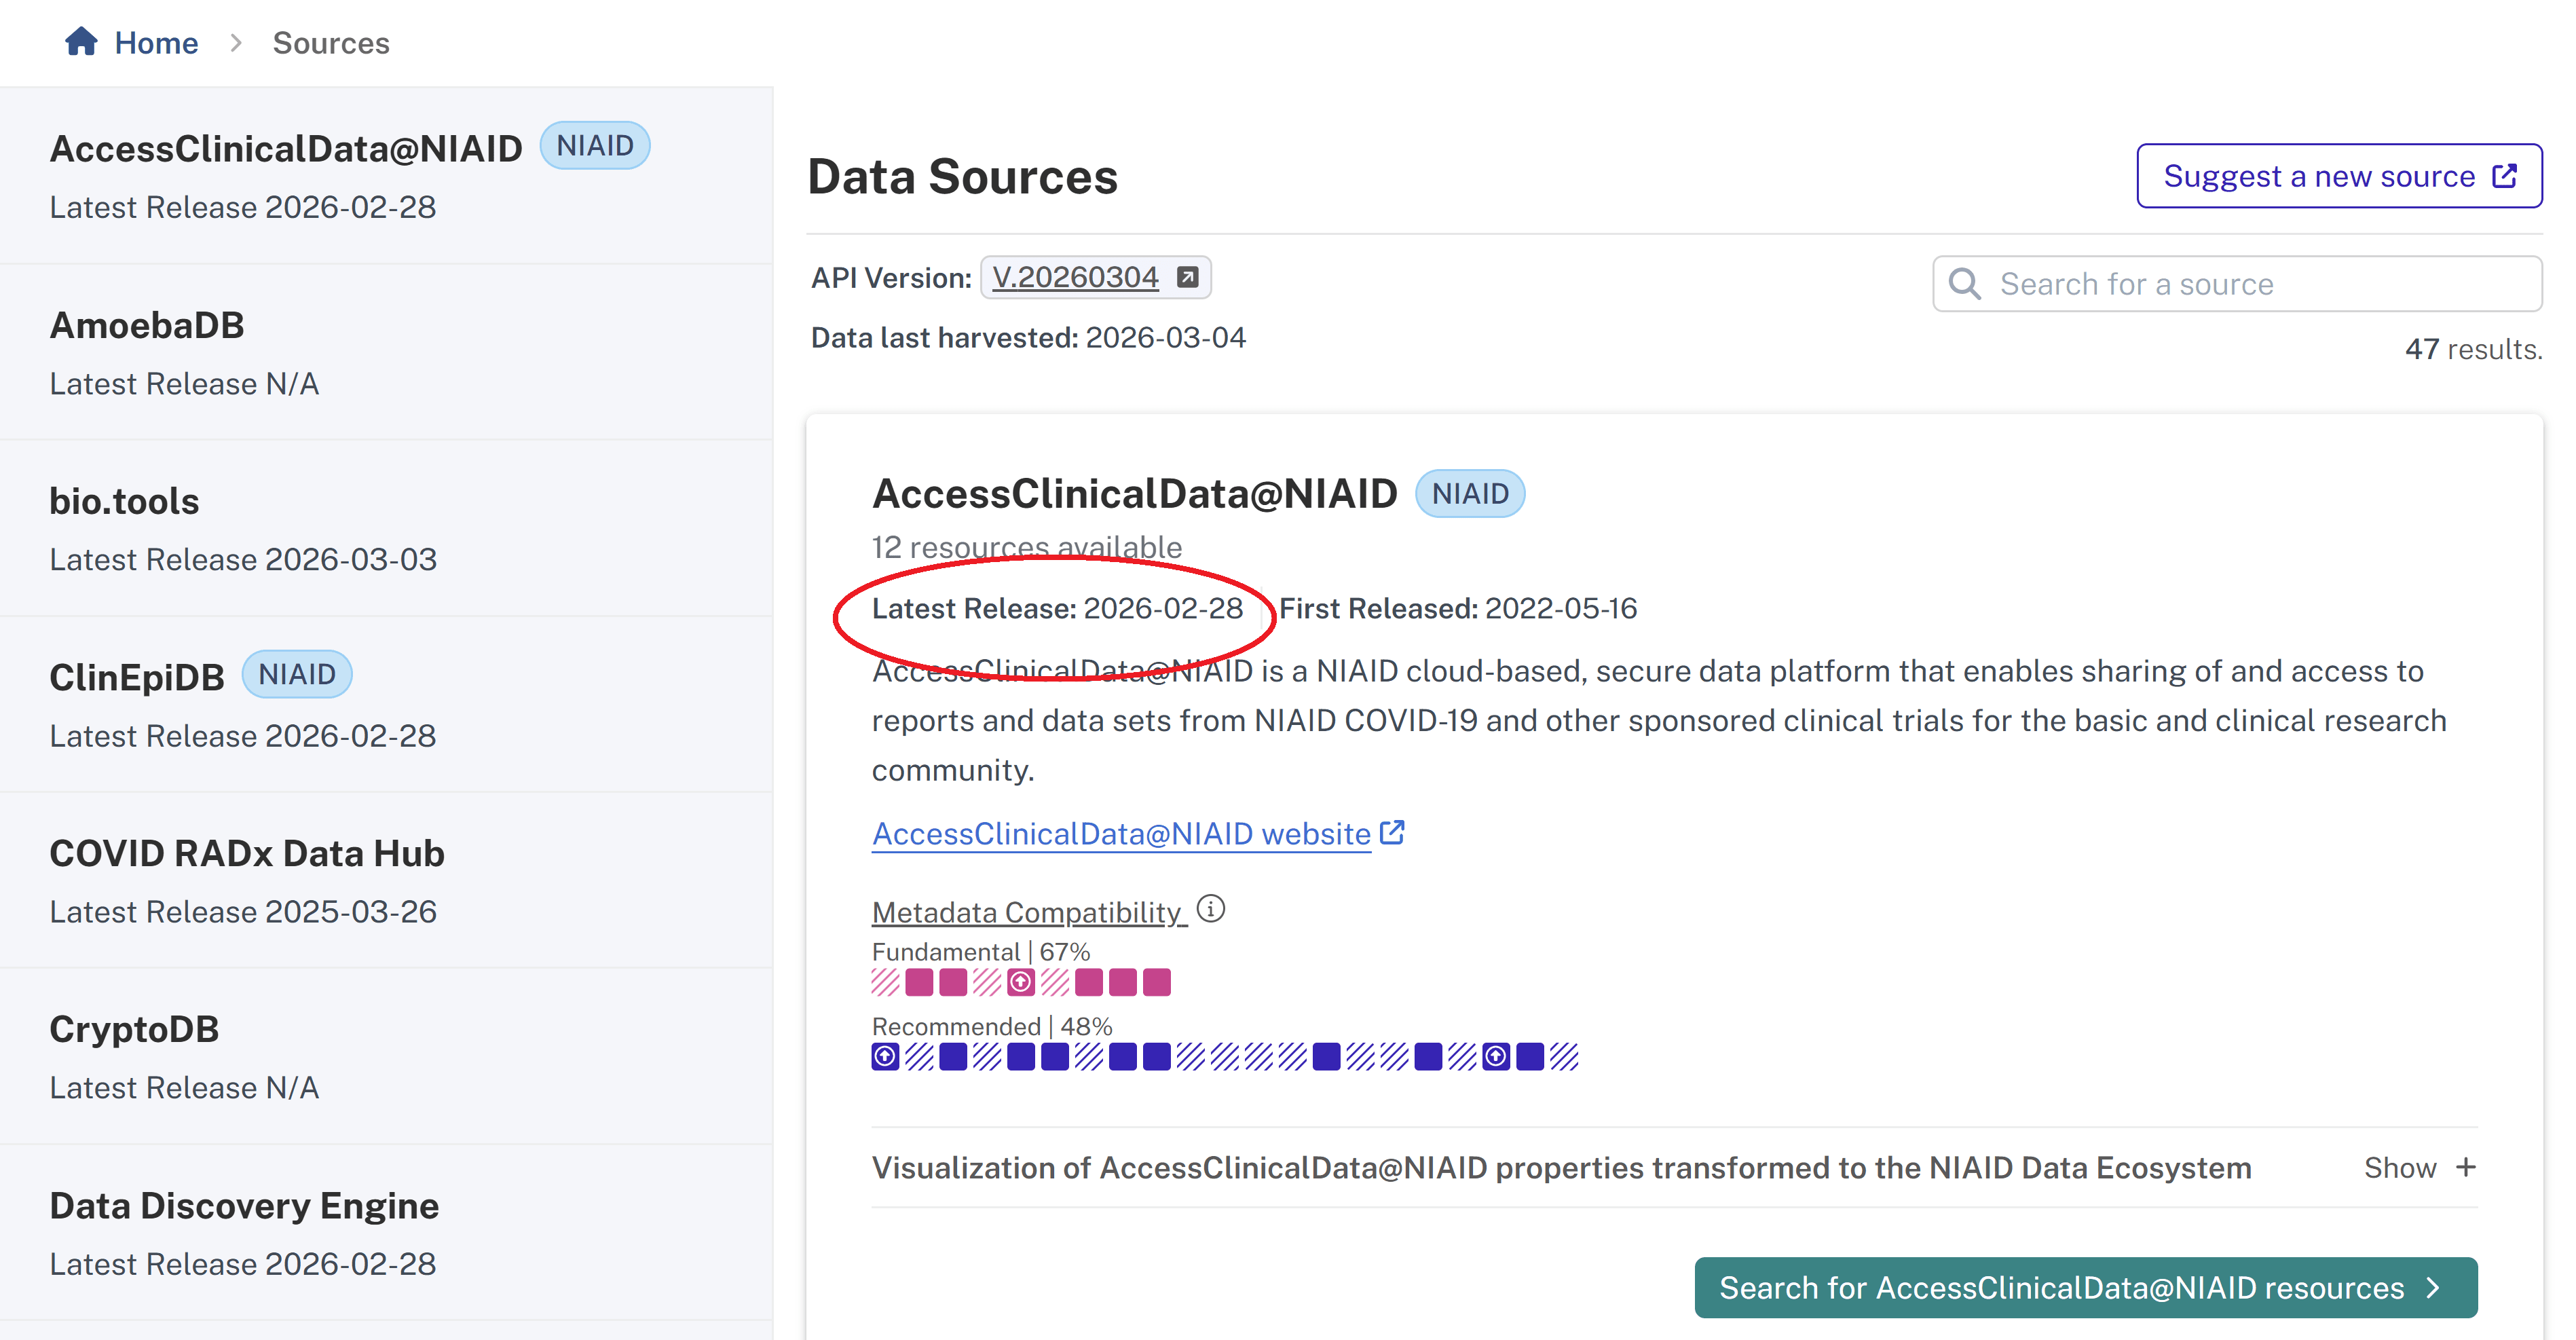Click Recommended | 48% label
This screenshot has height=1340, width=2576.
[992, 1026]
